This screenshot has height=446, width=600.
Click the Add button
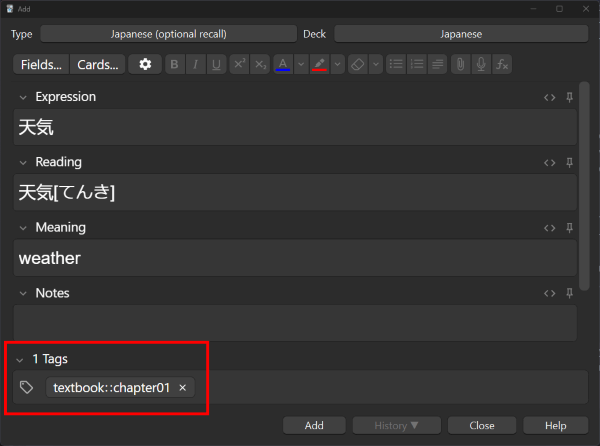(314, 425)
